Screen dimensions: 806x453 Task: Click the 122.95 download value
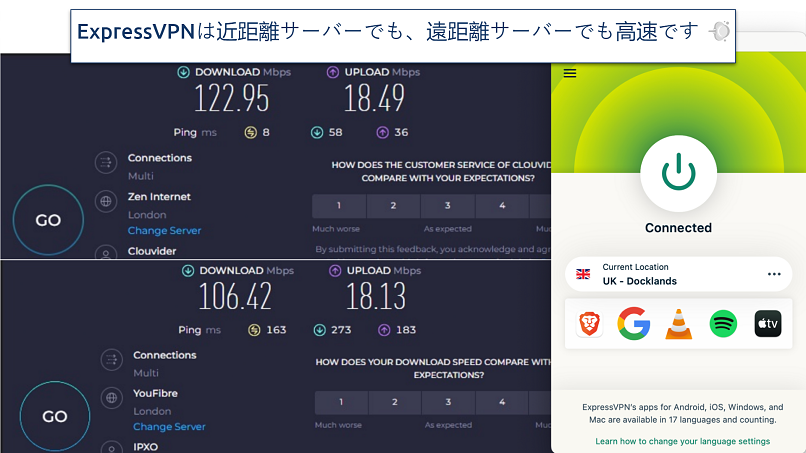click(x=232, y=98)
